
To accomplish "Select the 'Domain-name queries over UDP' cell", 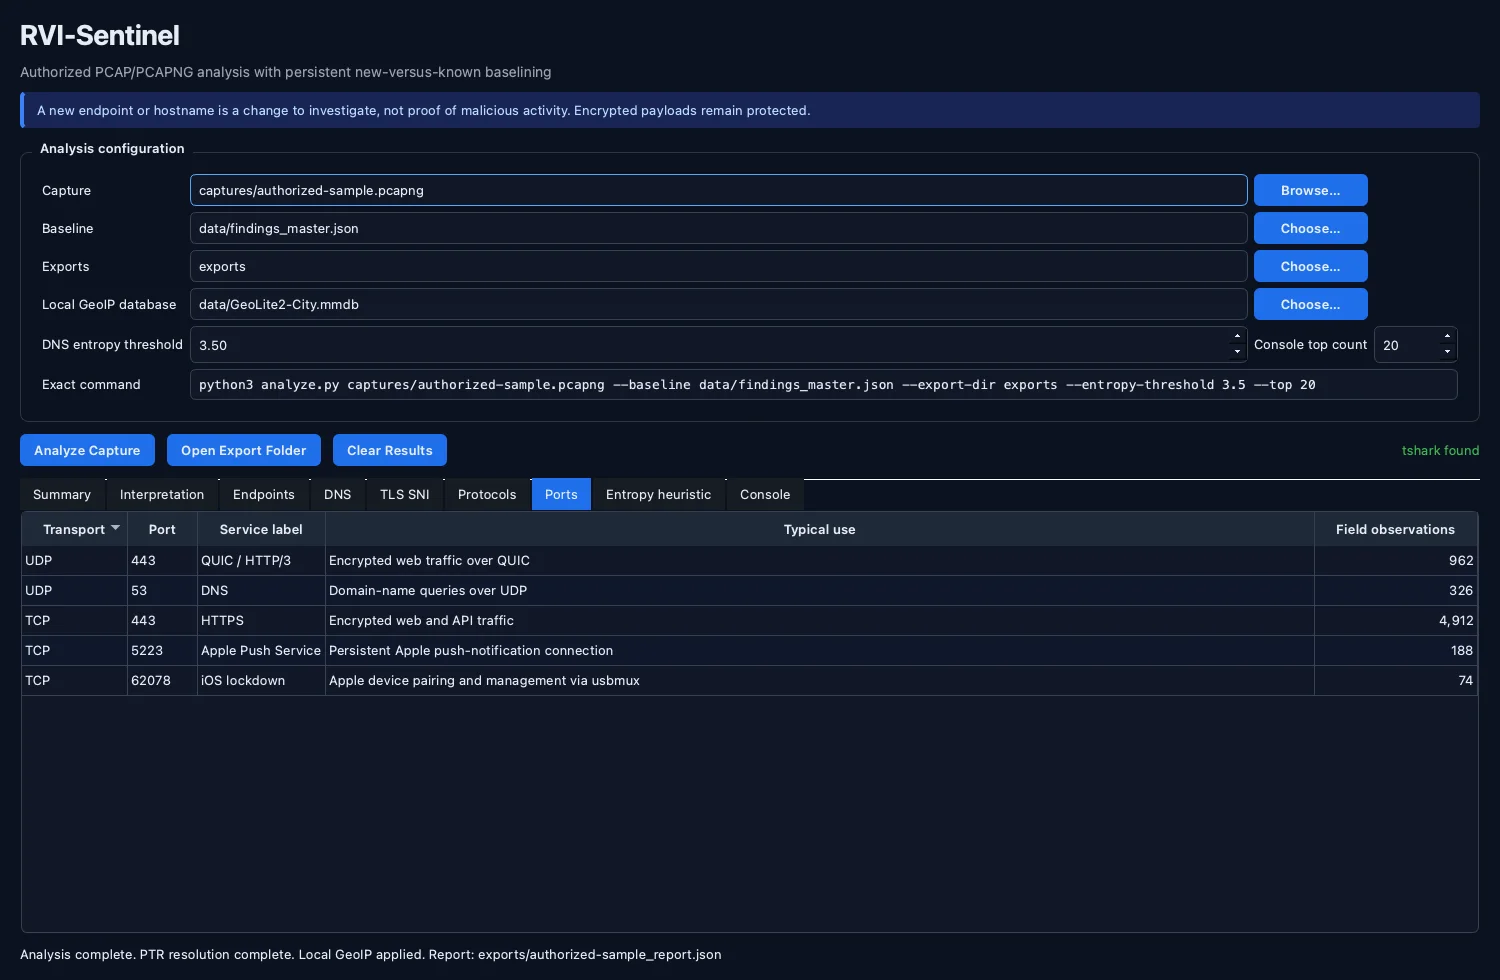I will 819,590.
